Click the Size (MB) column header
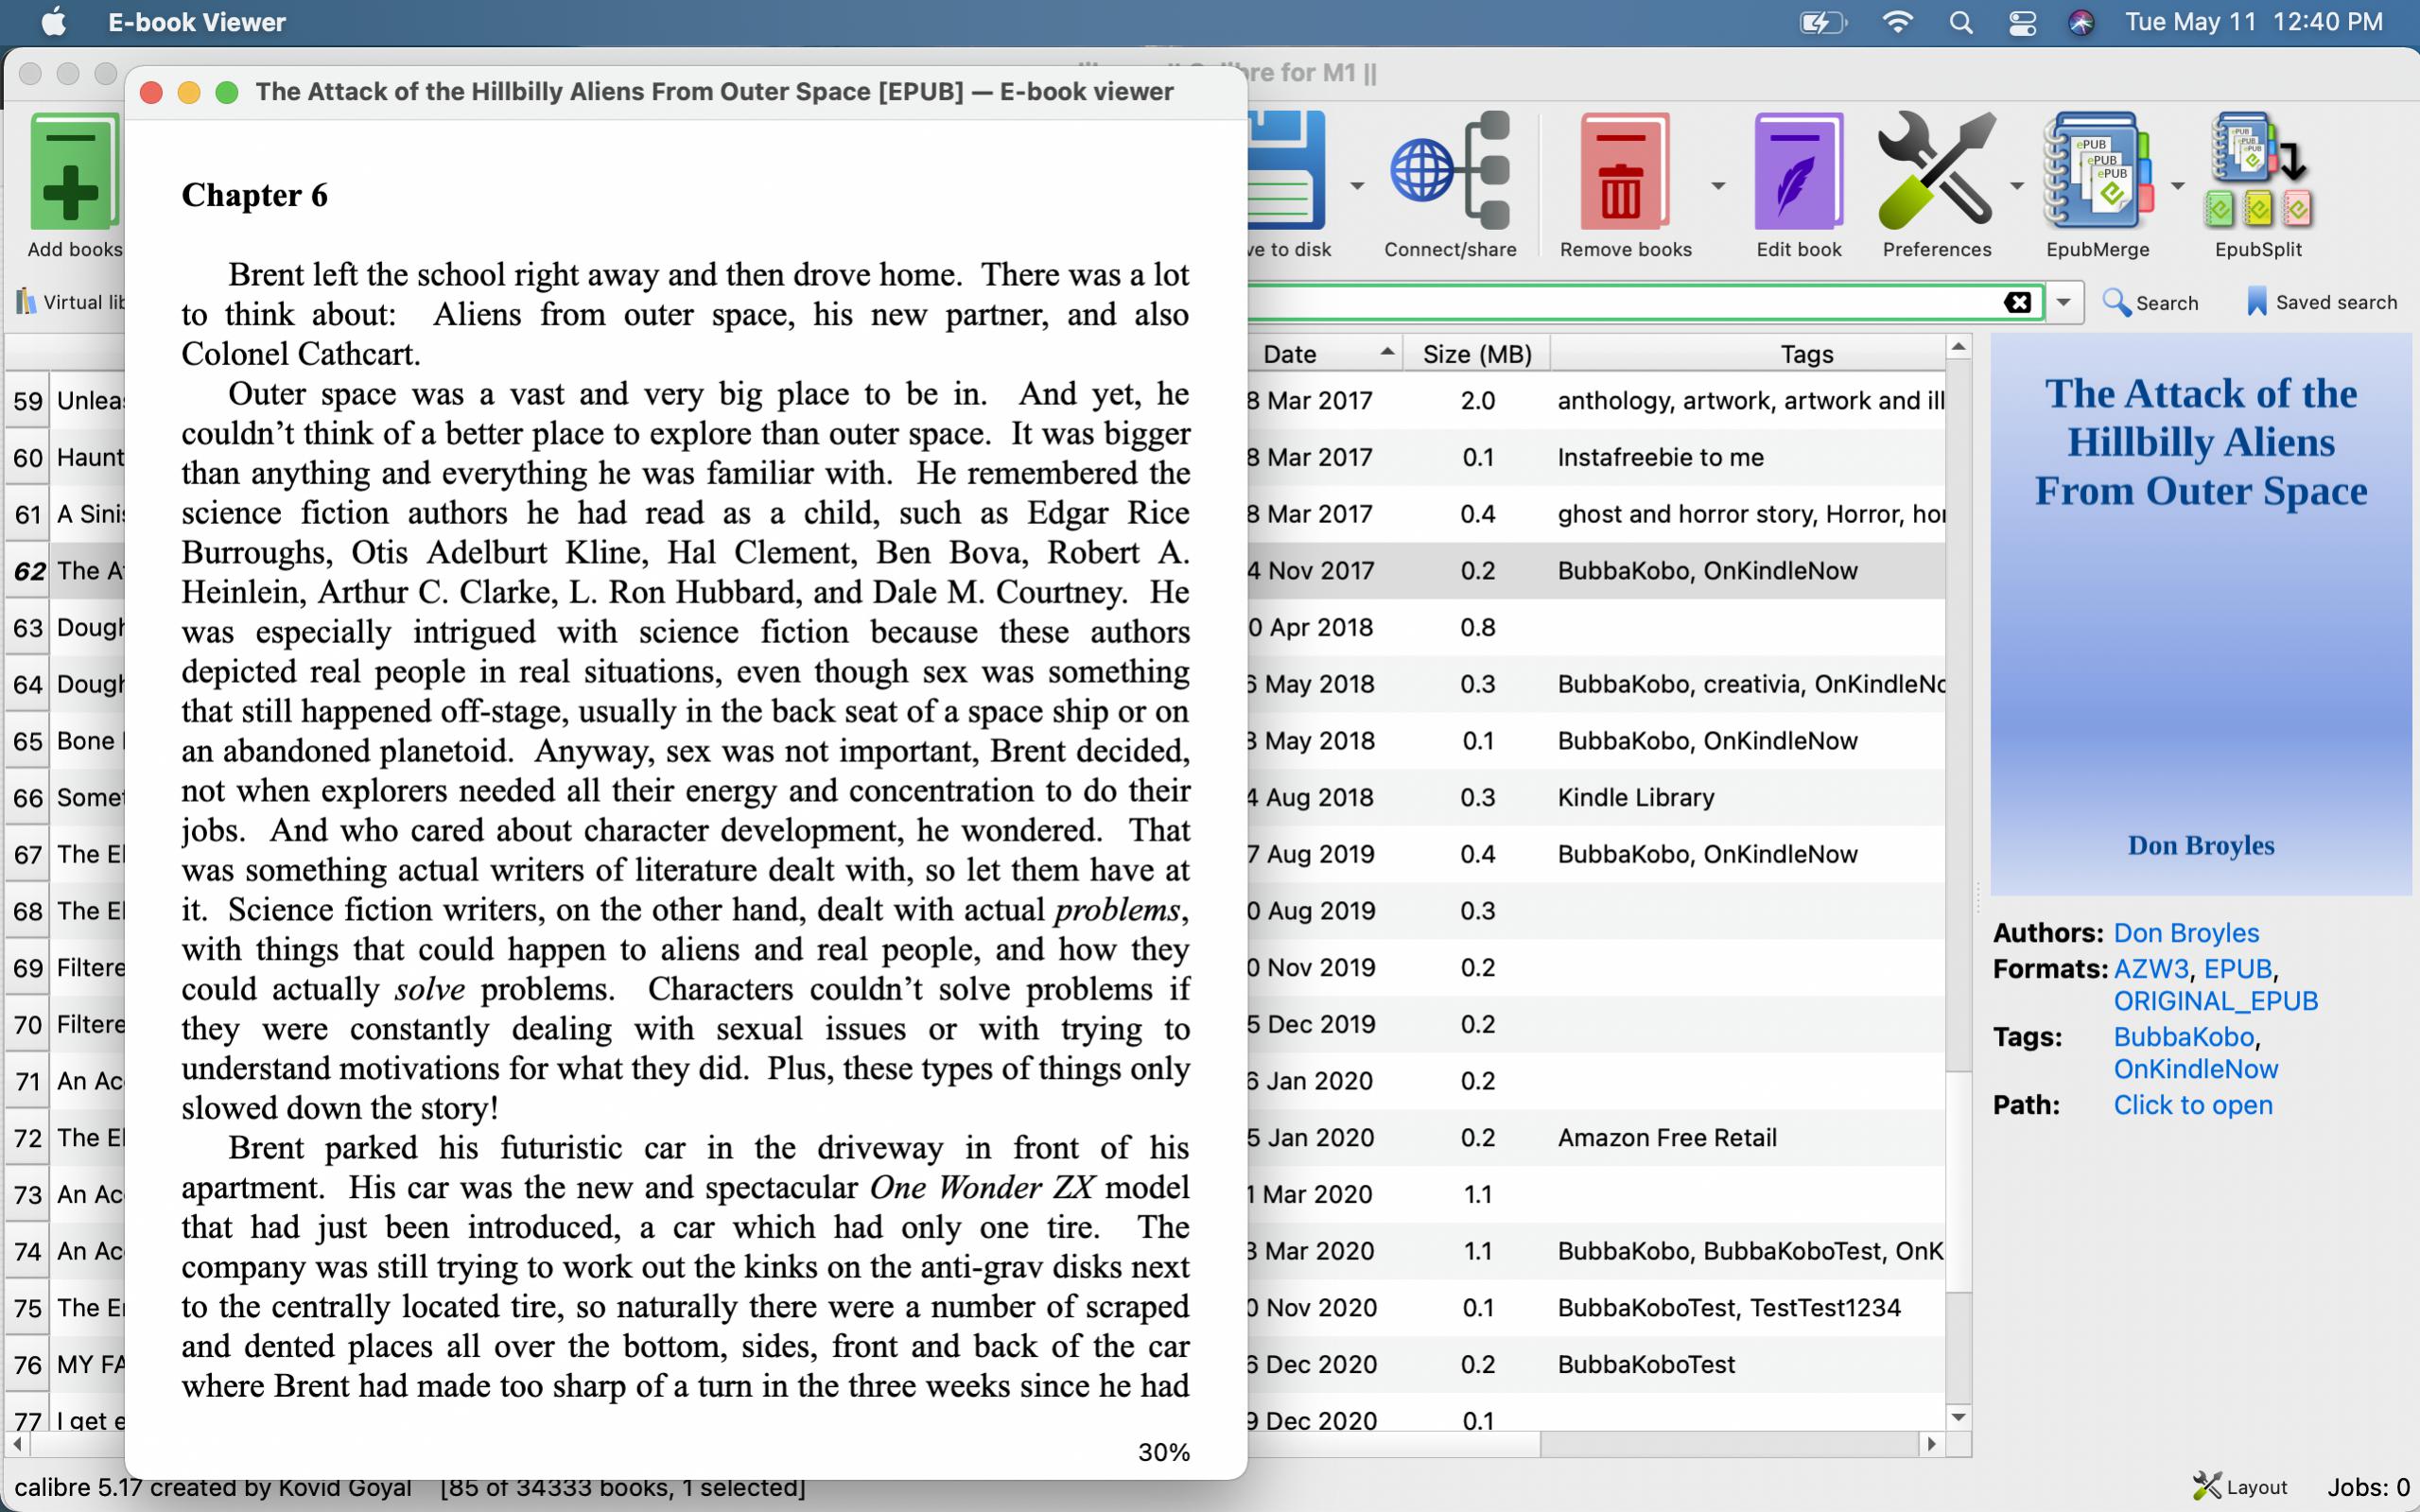The width and height of the screenshot is (2420, 1512). click(1477, 353)
